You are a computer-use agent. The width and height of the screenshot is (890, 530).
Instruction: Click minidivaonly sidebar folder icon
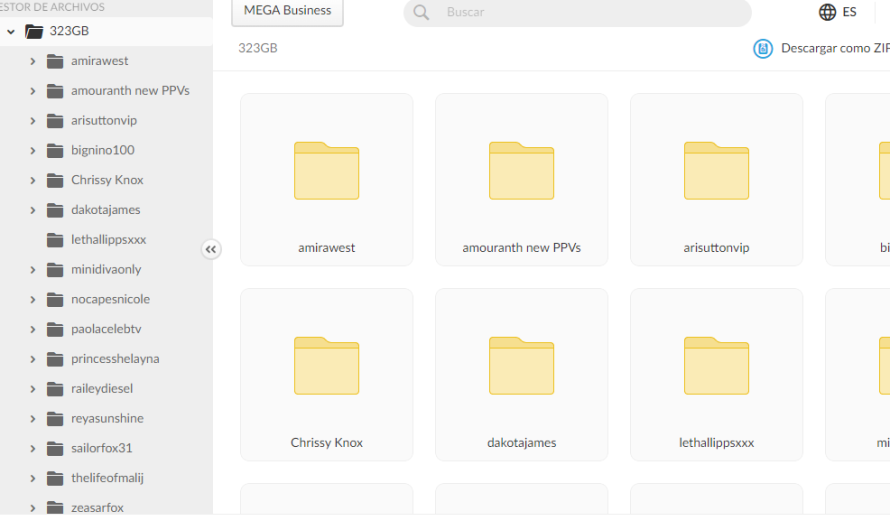pyautogui.click(x=55, y=270)
